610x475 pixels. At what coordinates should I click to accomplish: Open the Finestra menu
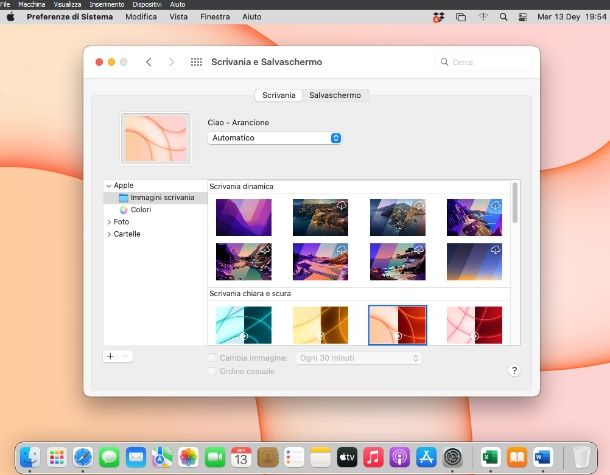215,17
